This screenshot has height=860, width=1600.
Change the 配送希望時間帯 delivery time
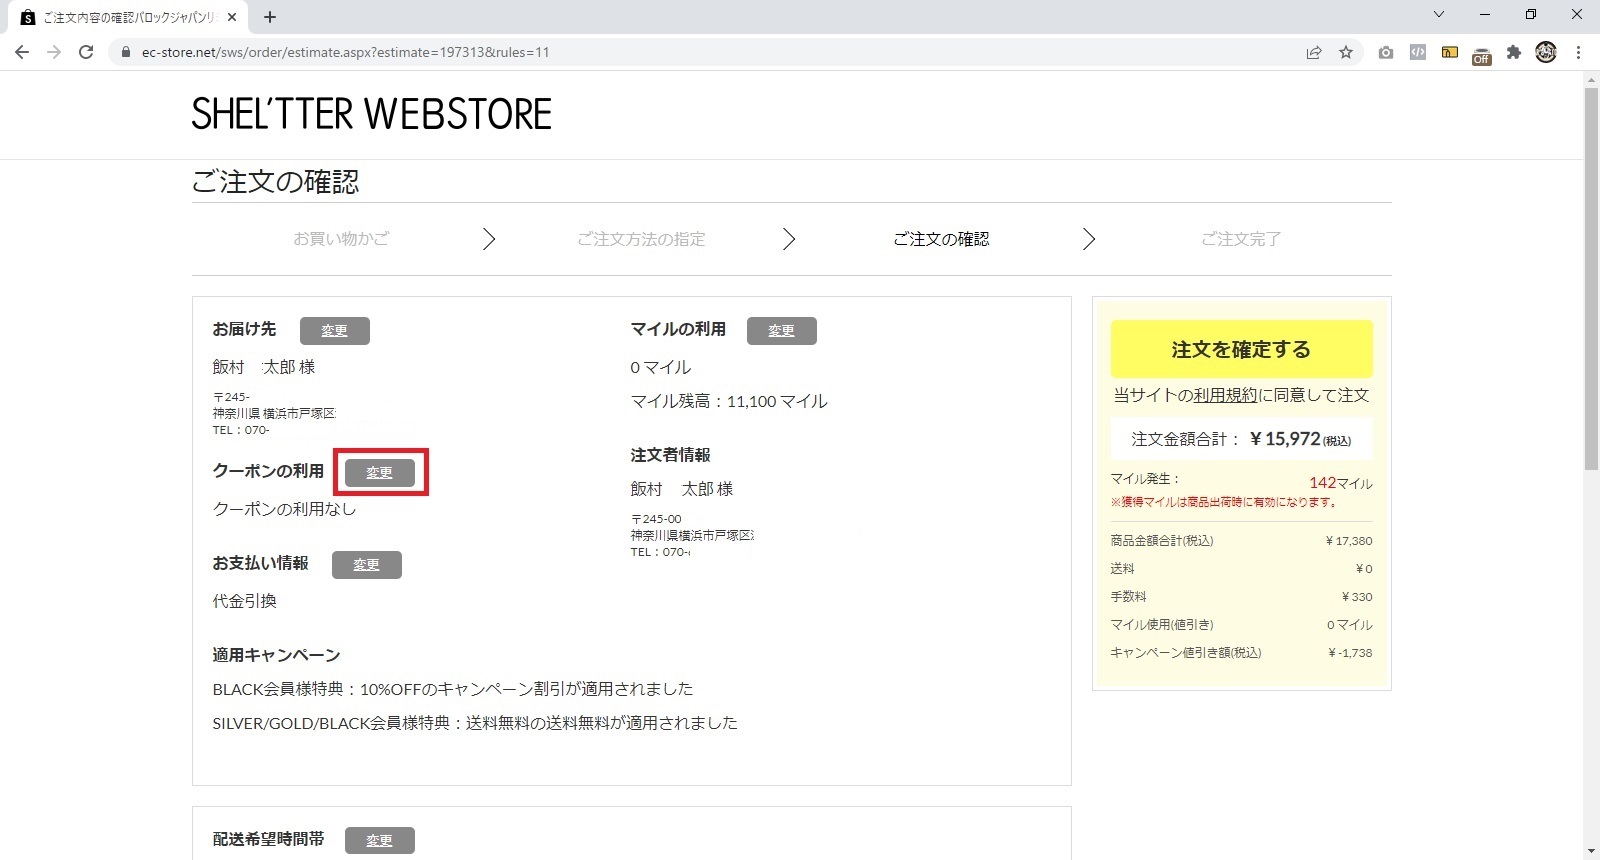tap(379, 840)
